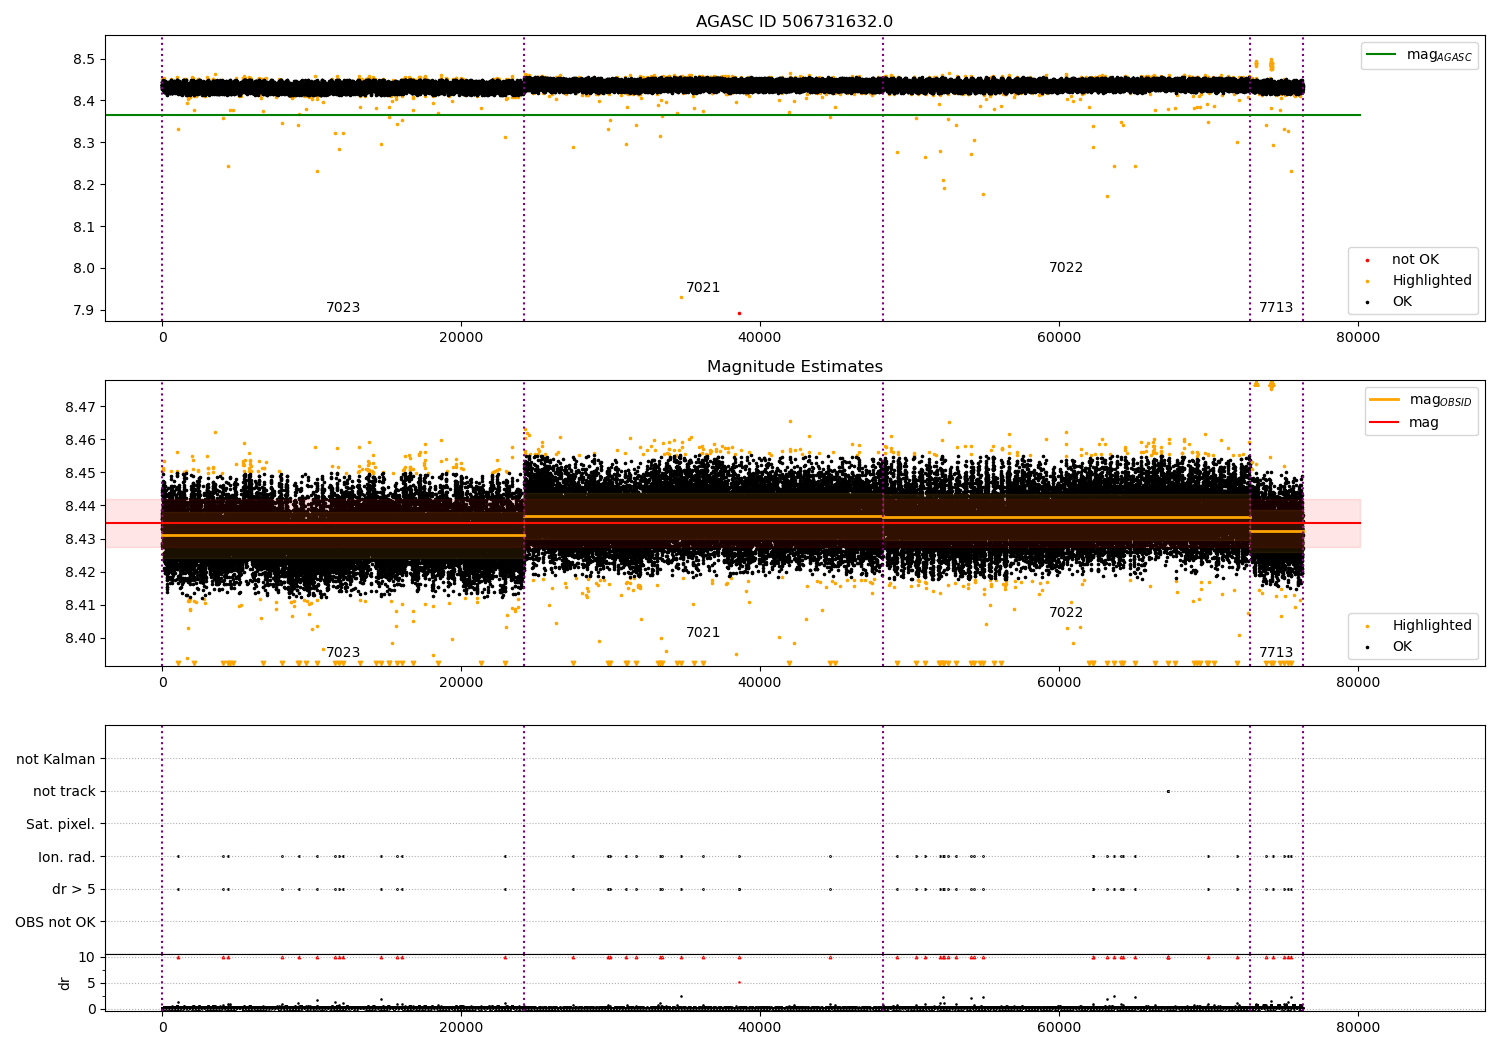Click the '80000' x-axis tick in bottom plot
The image size is (1500, 1050).
pyautogui.click(x=1358, y=1028)
